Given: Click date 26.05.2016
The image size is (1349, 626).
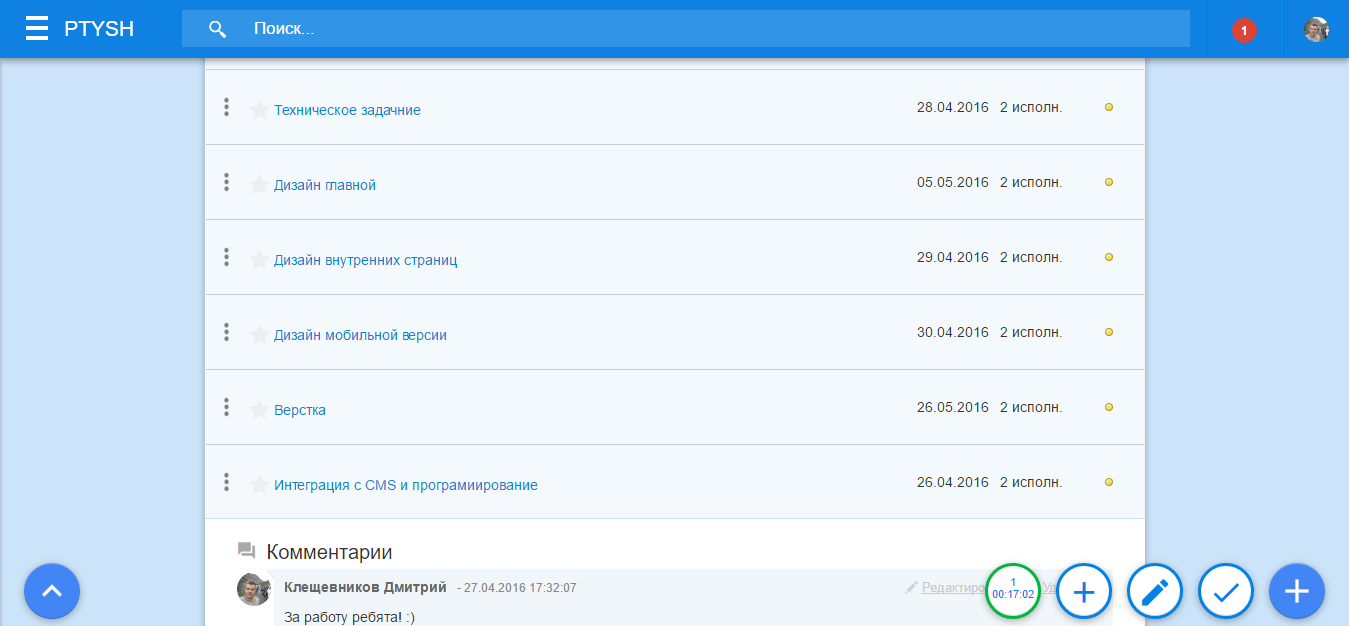Looking at the screenshot, I should (x=952, y=407).
